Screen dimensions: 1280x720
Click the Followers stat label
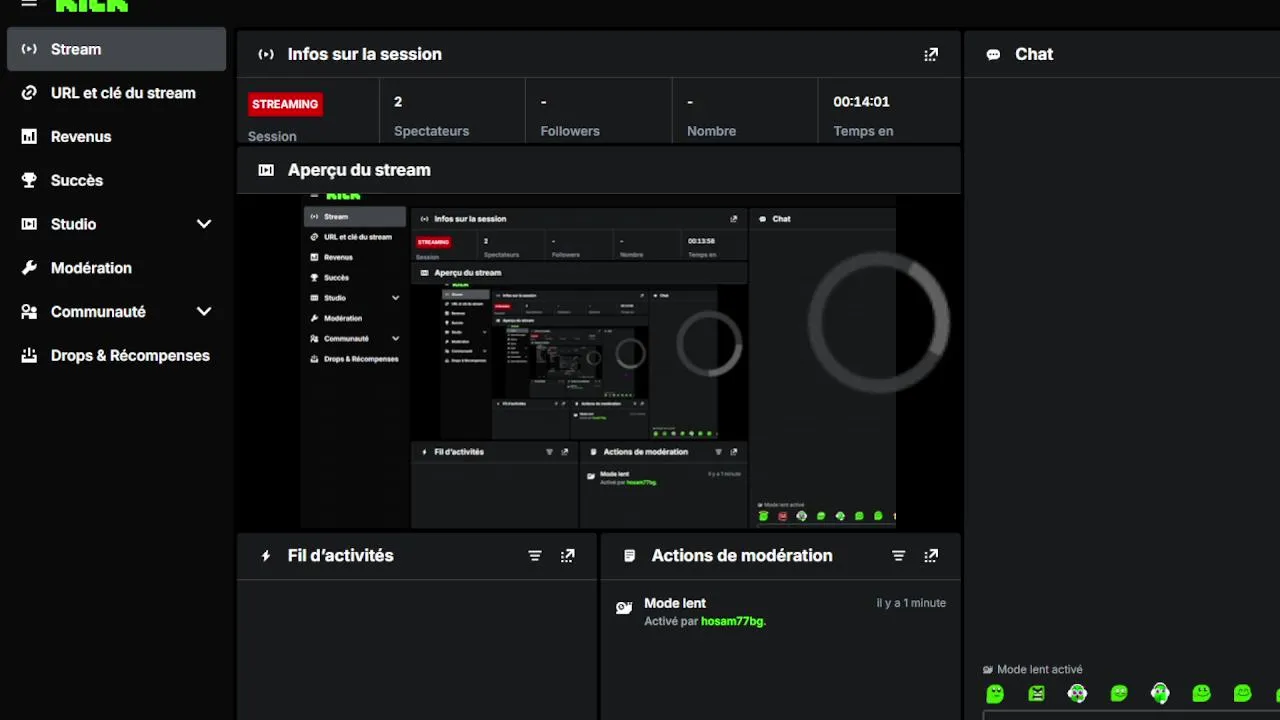570,131
